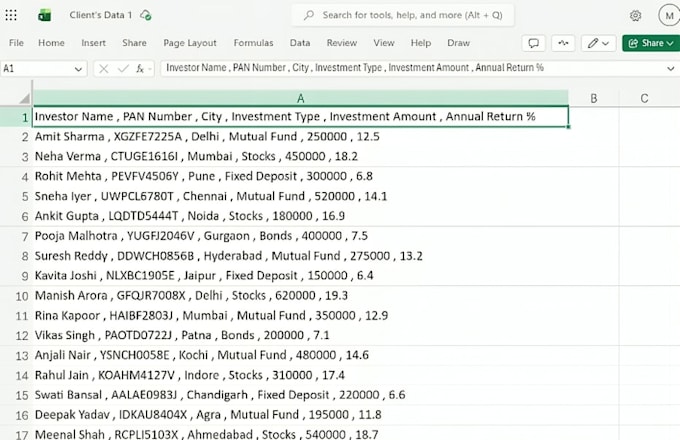Click the cloud saved status icon
Image resolution: width=680 pixels, height=440 pixels.
pos(146,15)
